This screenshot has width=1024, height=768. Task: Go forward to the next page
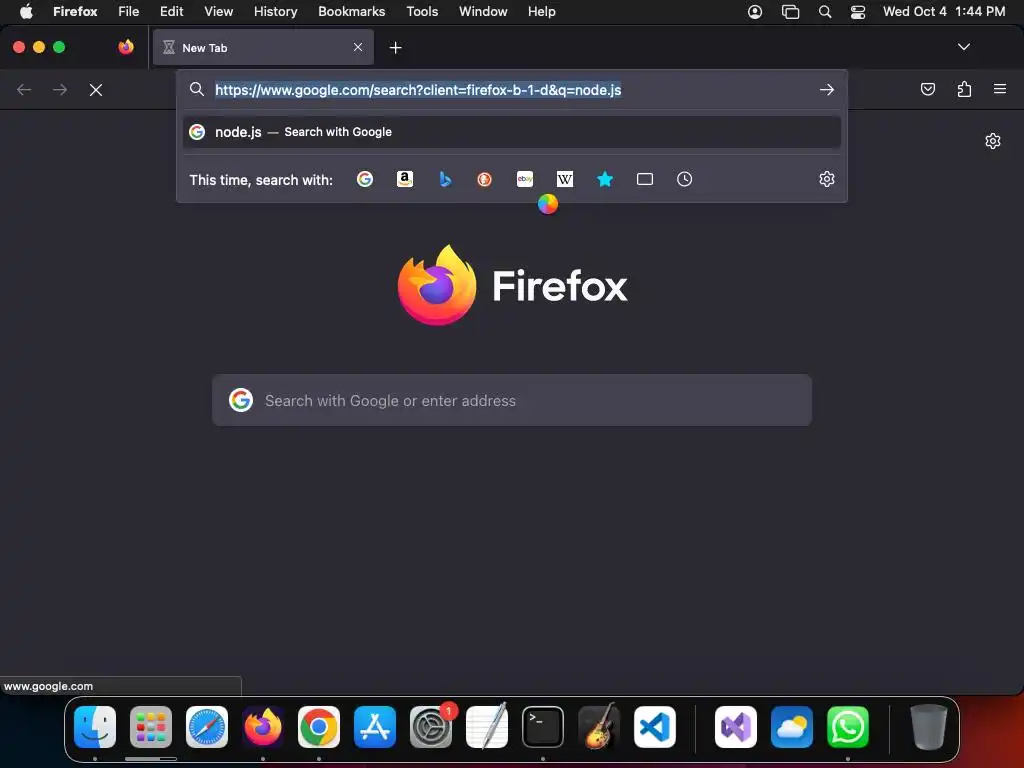[60, 89]
